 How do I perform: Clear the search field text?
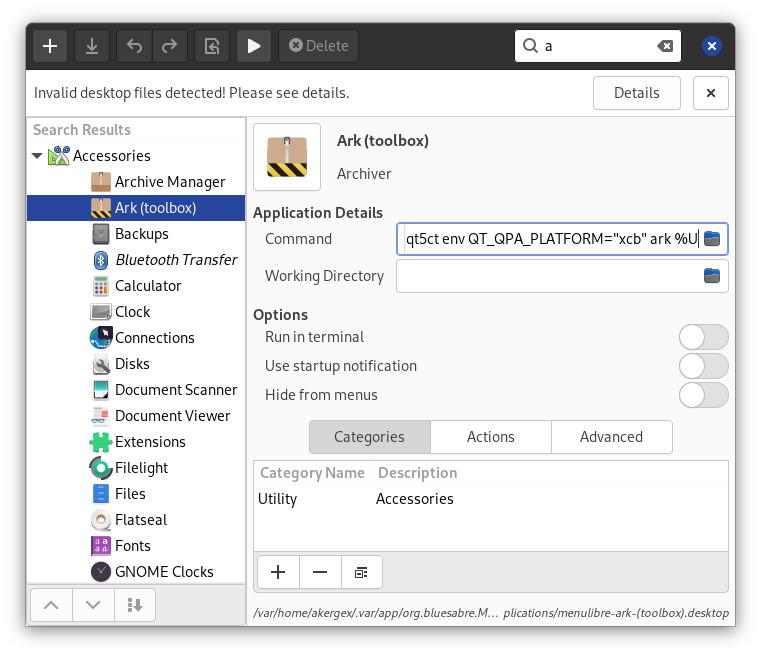[665, 46]
